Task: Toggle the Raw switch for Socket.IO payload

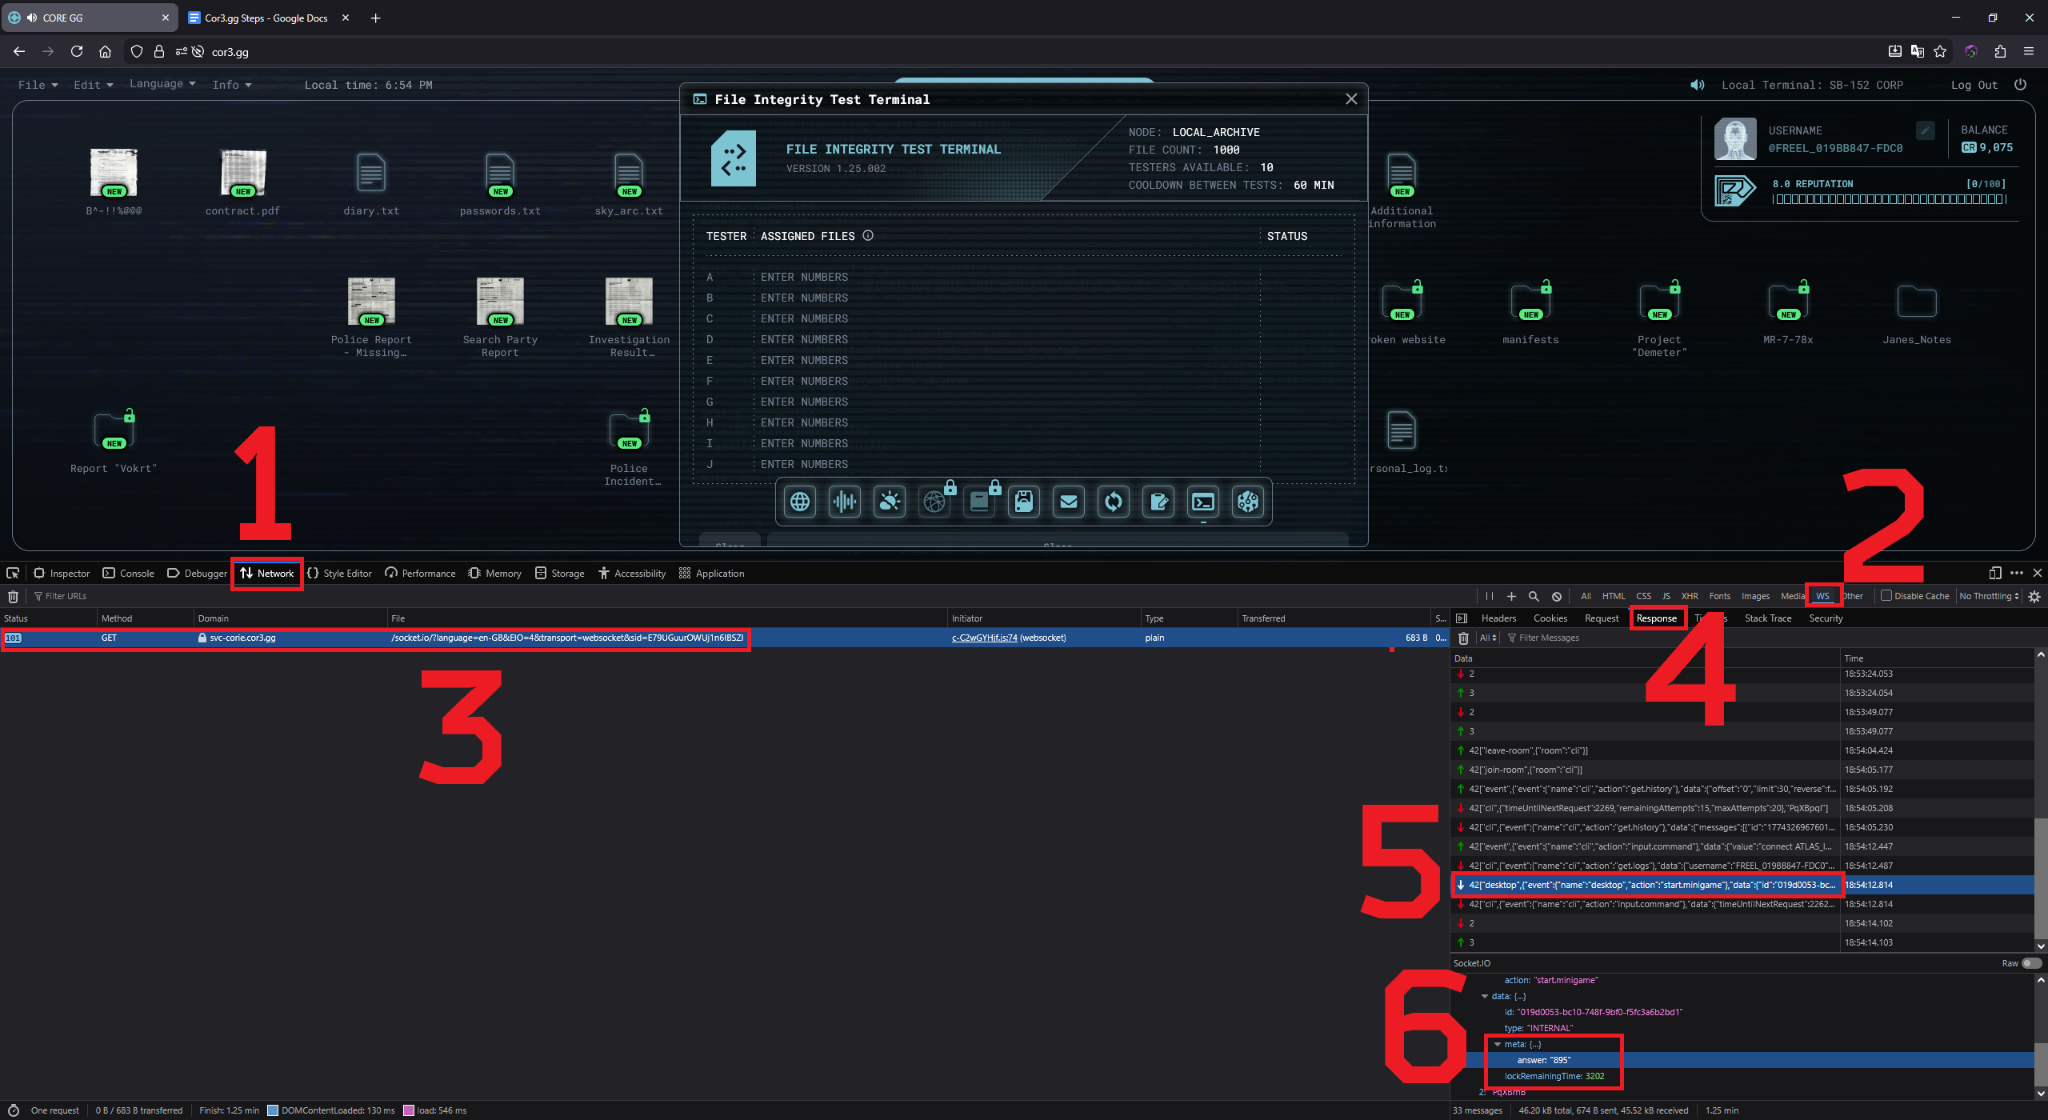Action: (x=2031, y=963)
